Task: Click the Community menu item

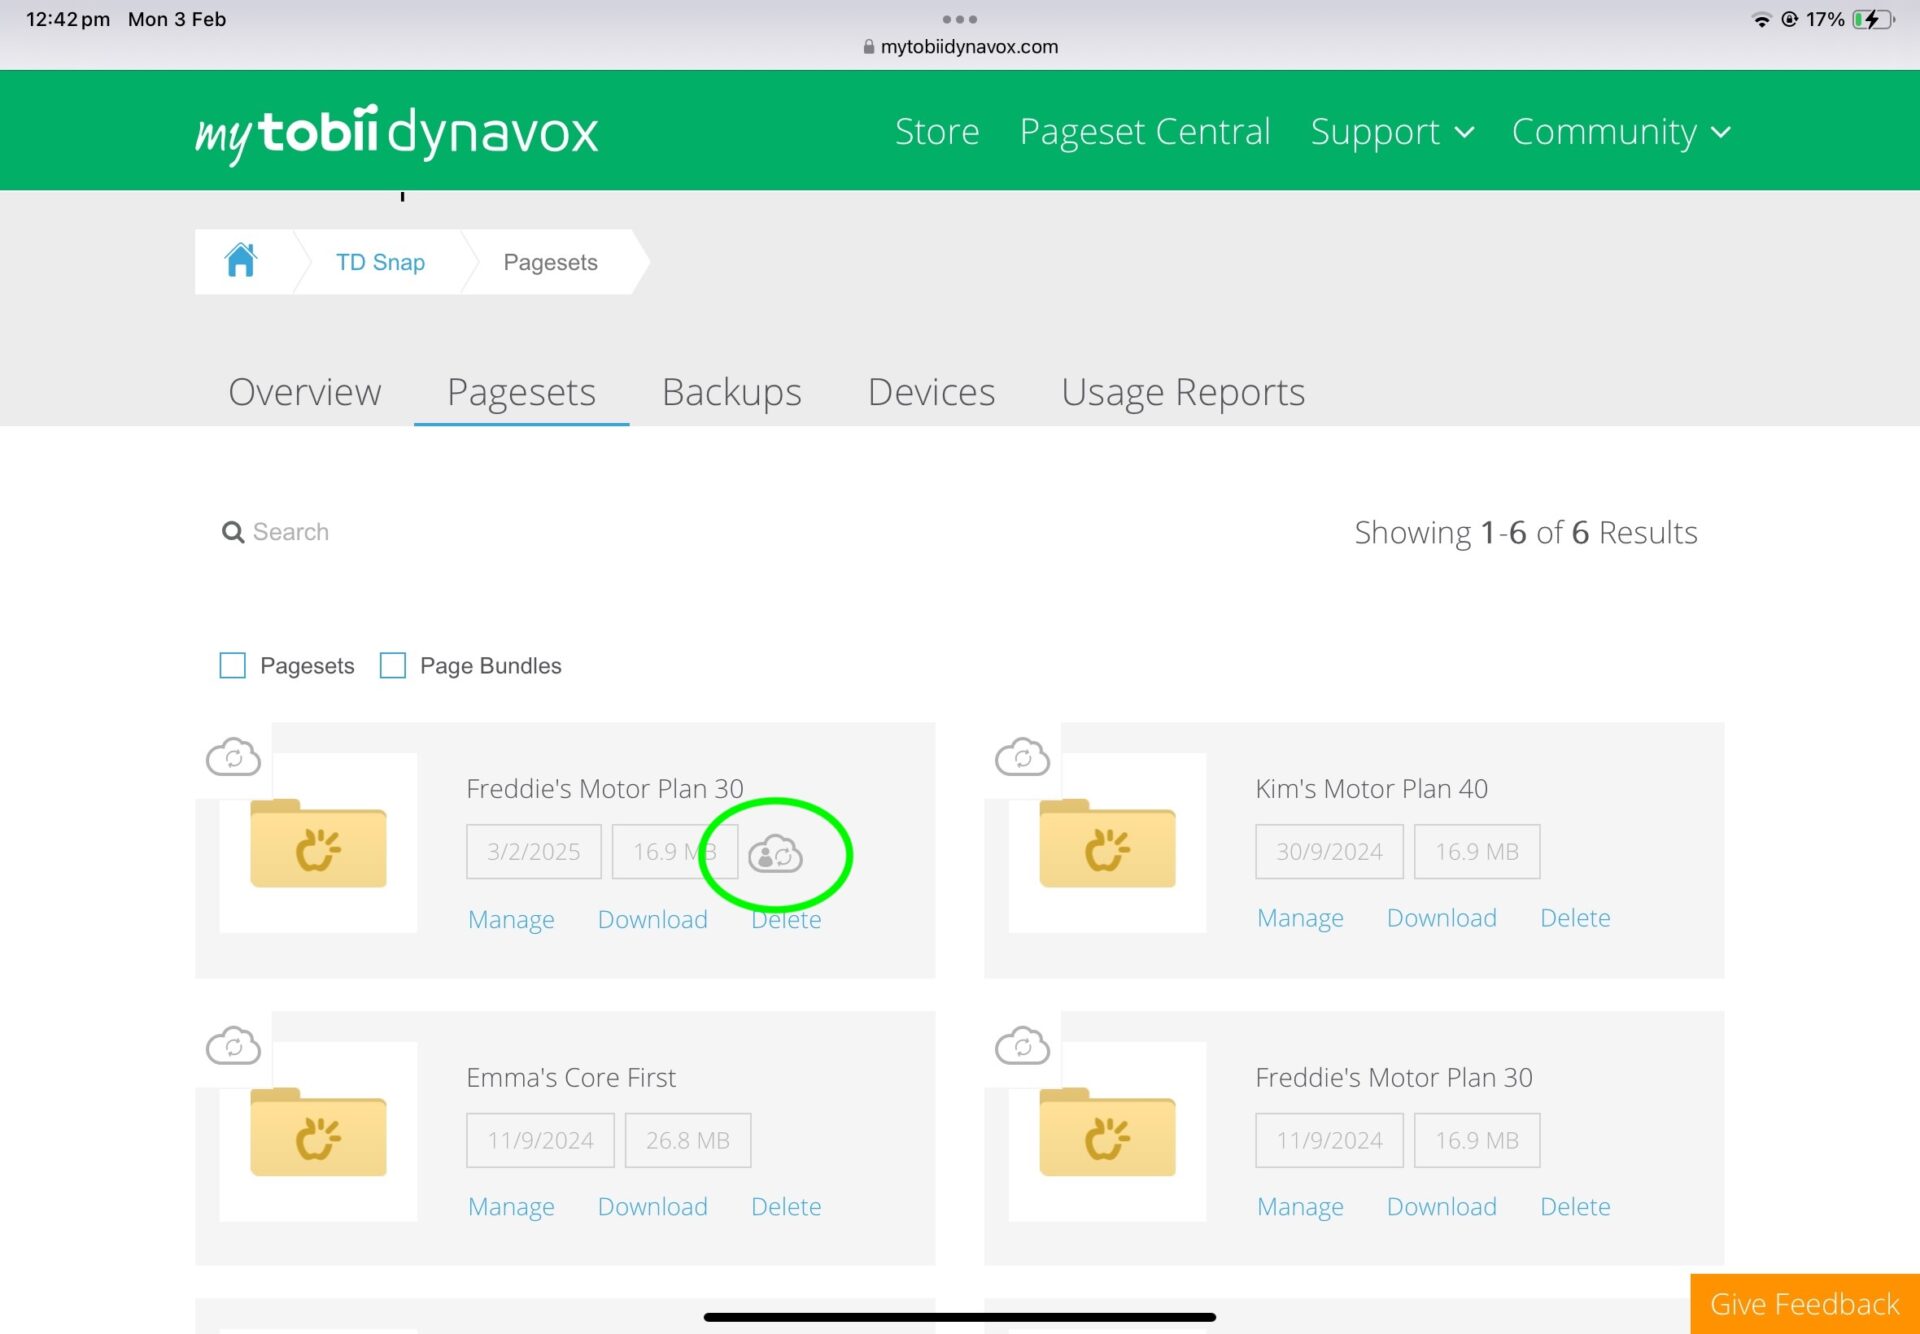Action: pyautogui.click(x=1619, y=130)
